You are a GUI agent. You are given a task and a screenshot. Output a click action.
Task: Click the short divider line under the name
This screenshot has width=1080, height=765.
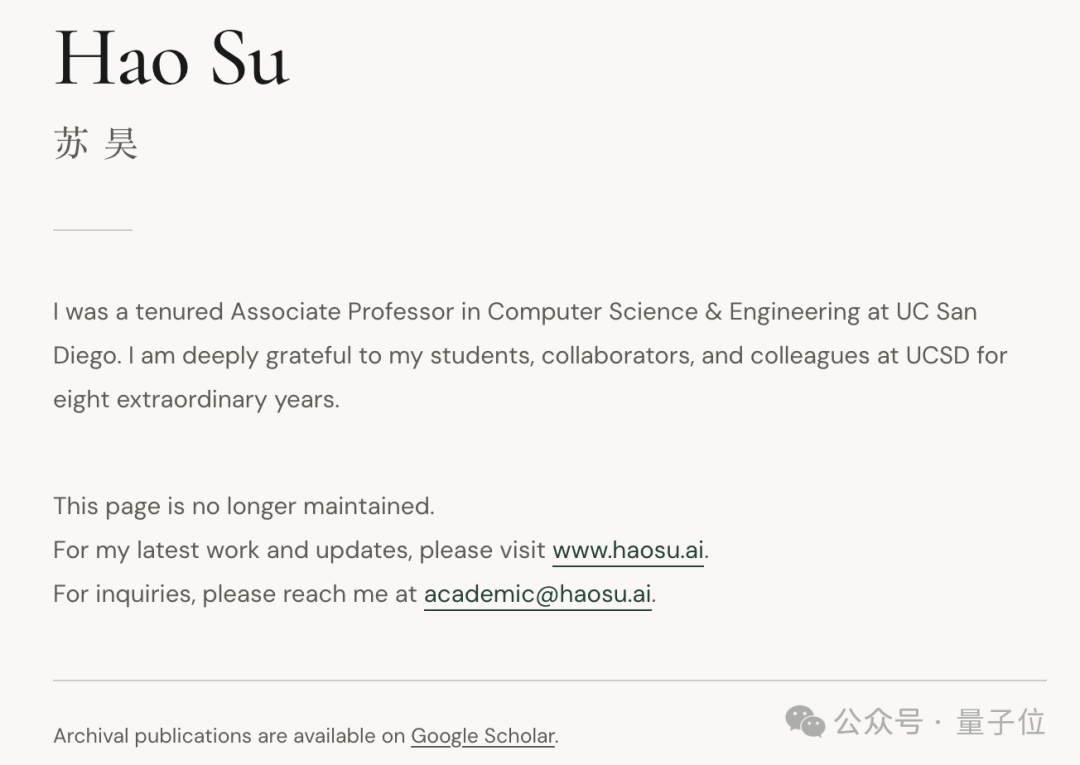(92, 230)
